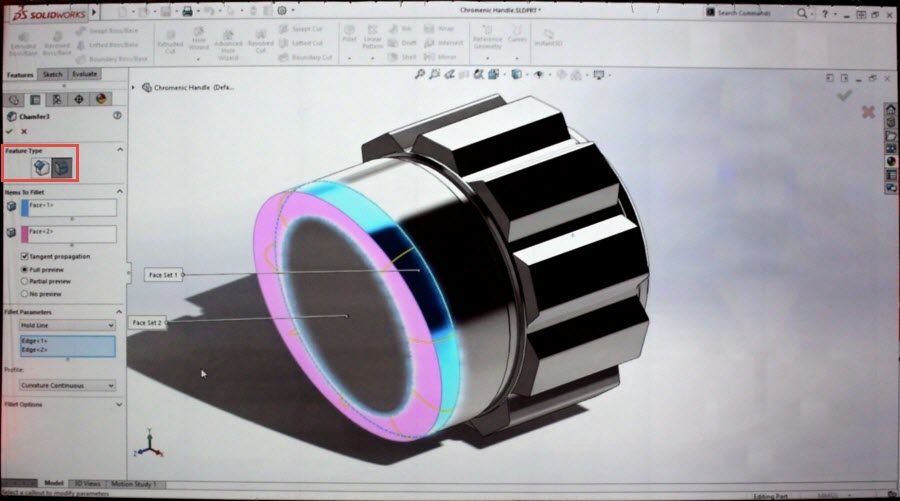900x501 pixels.
Task: Cancel Chamfer3 with the red X in the panel
Action: click(24, 131)
